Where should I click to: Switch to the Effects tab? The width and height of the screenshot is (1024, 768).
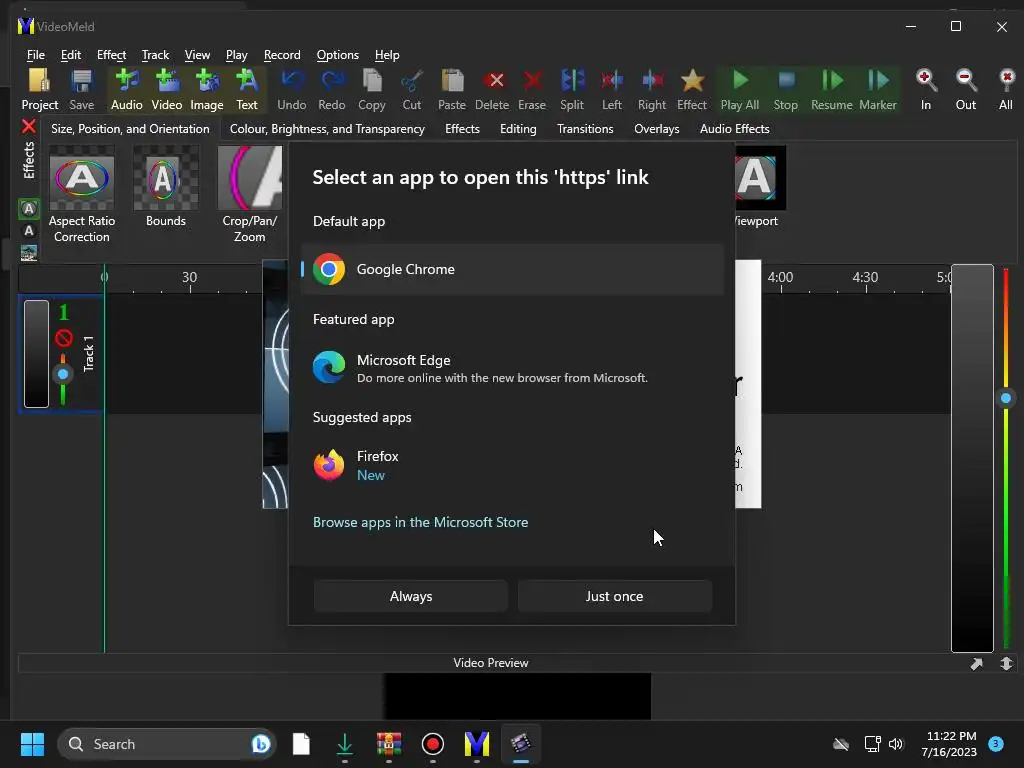click(462, 129)
